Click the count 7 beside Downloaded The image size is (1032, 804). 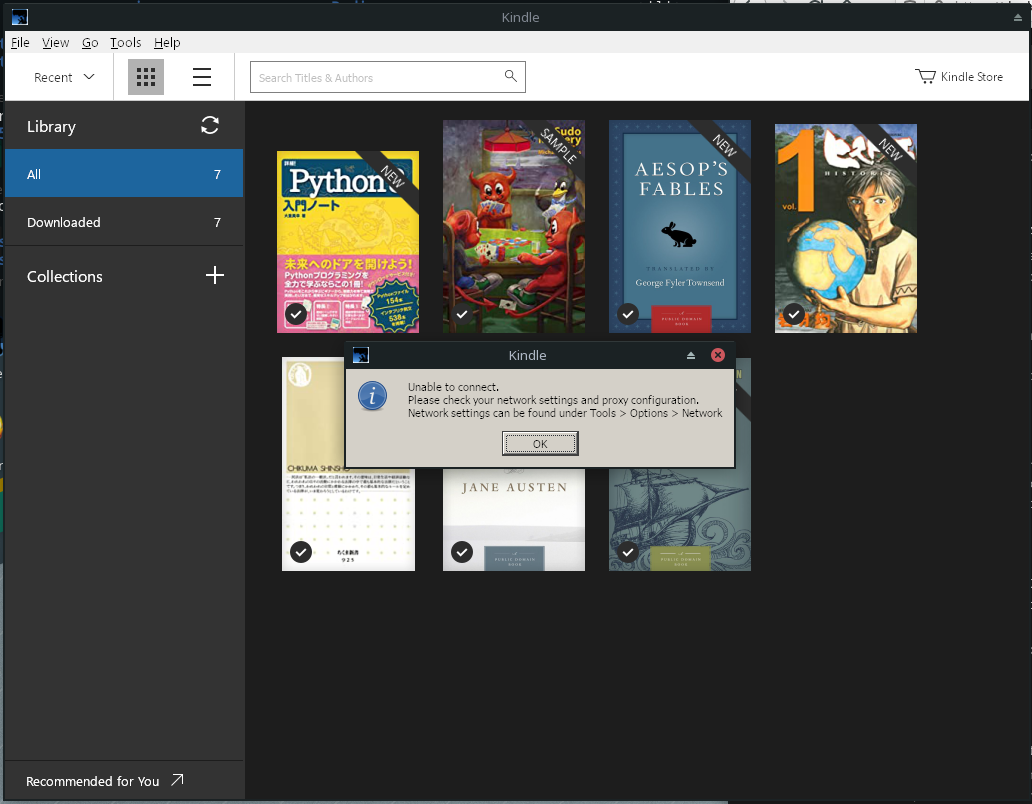217,222
